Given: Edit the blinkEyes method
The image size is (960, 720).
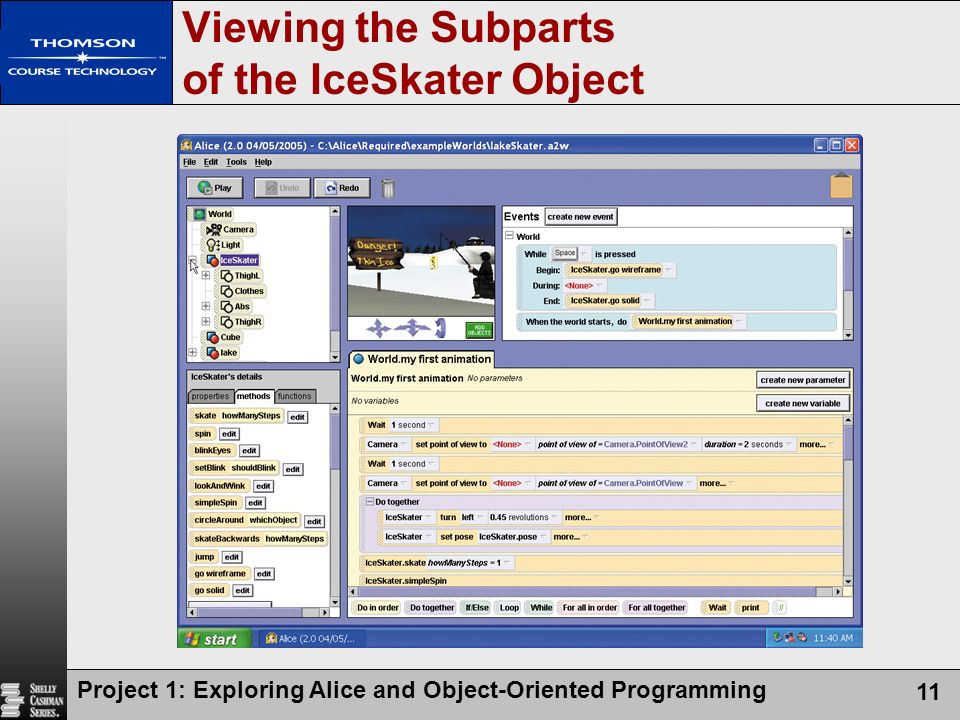Looking at the screenshot, I should [x=249, y=451].
